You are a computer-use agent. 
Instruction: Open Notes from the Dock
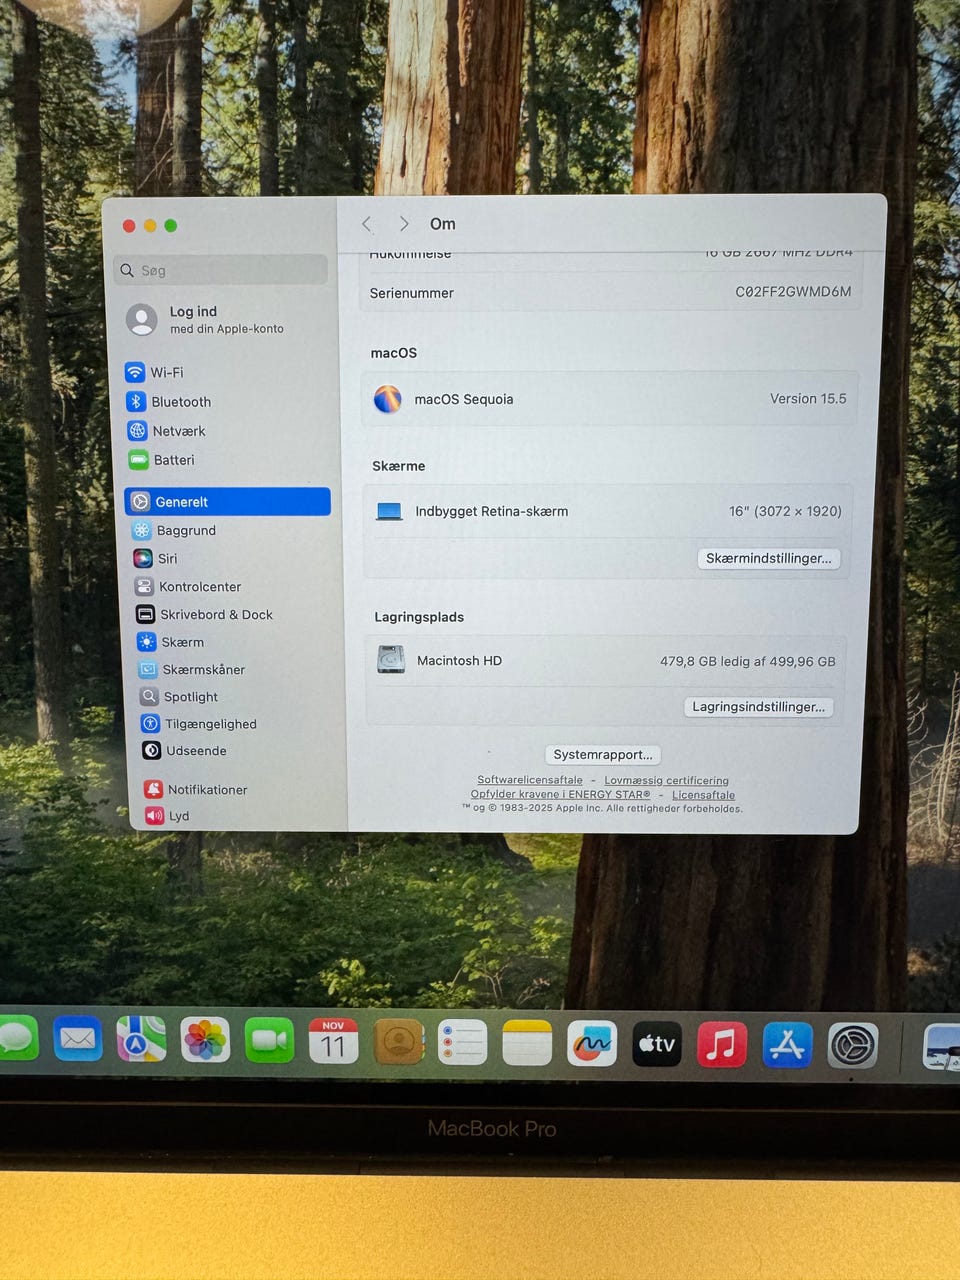point(527,1043)
